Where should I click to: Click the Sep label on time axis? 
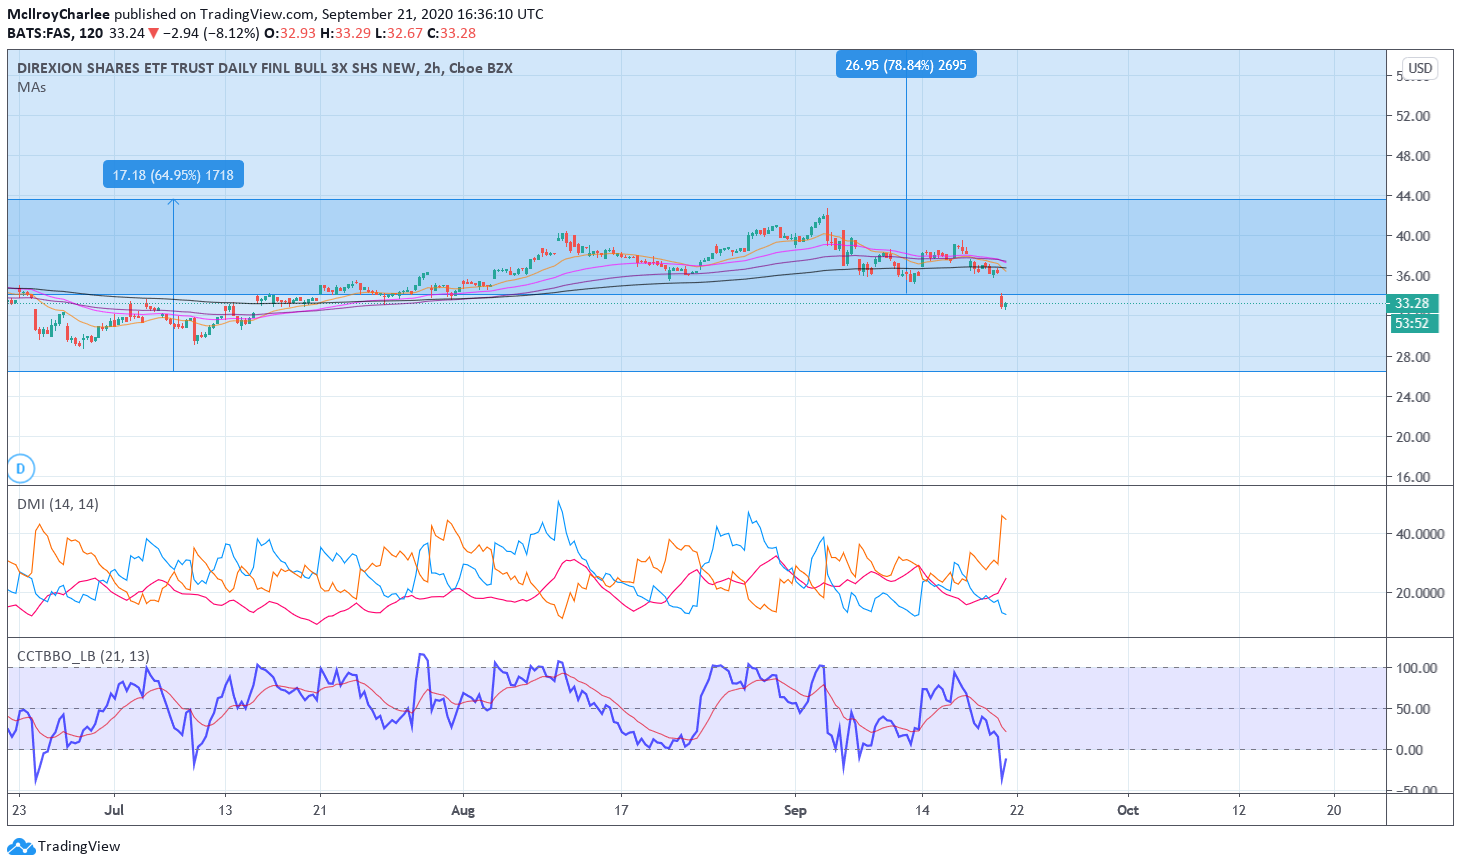tap(795, 810)
